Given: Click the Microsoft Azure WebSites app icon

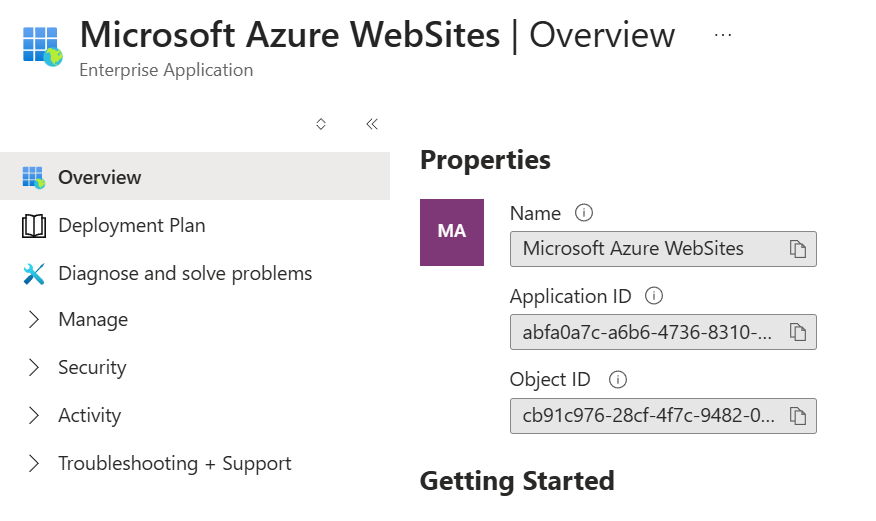Looking at the screenshot, I should (42, 46).
